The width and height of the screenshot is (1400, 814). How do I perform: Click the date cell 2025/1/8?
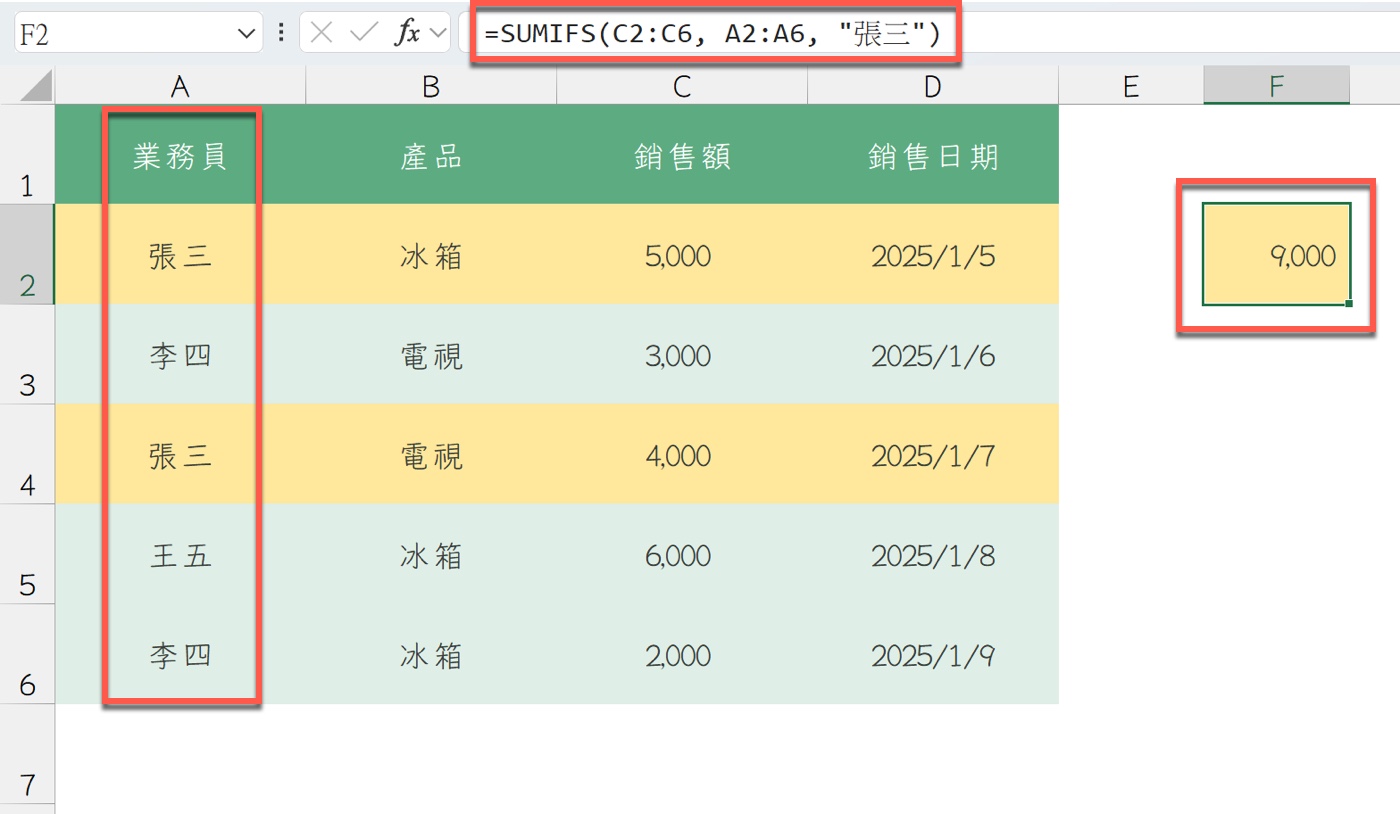pos(932,556)
